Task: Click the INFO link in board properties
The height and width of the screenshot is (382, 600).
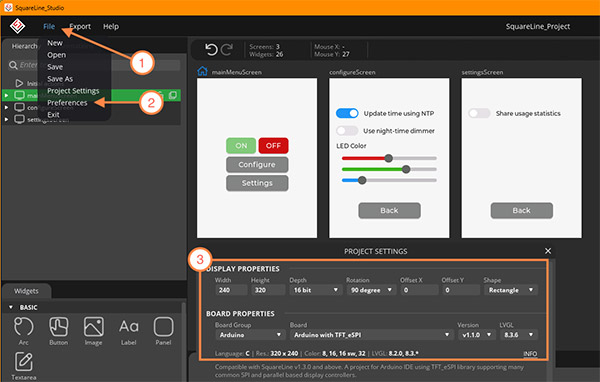Action: (530, 354)
